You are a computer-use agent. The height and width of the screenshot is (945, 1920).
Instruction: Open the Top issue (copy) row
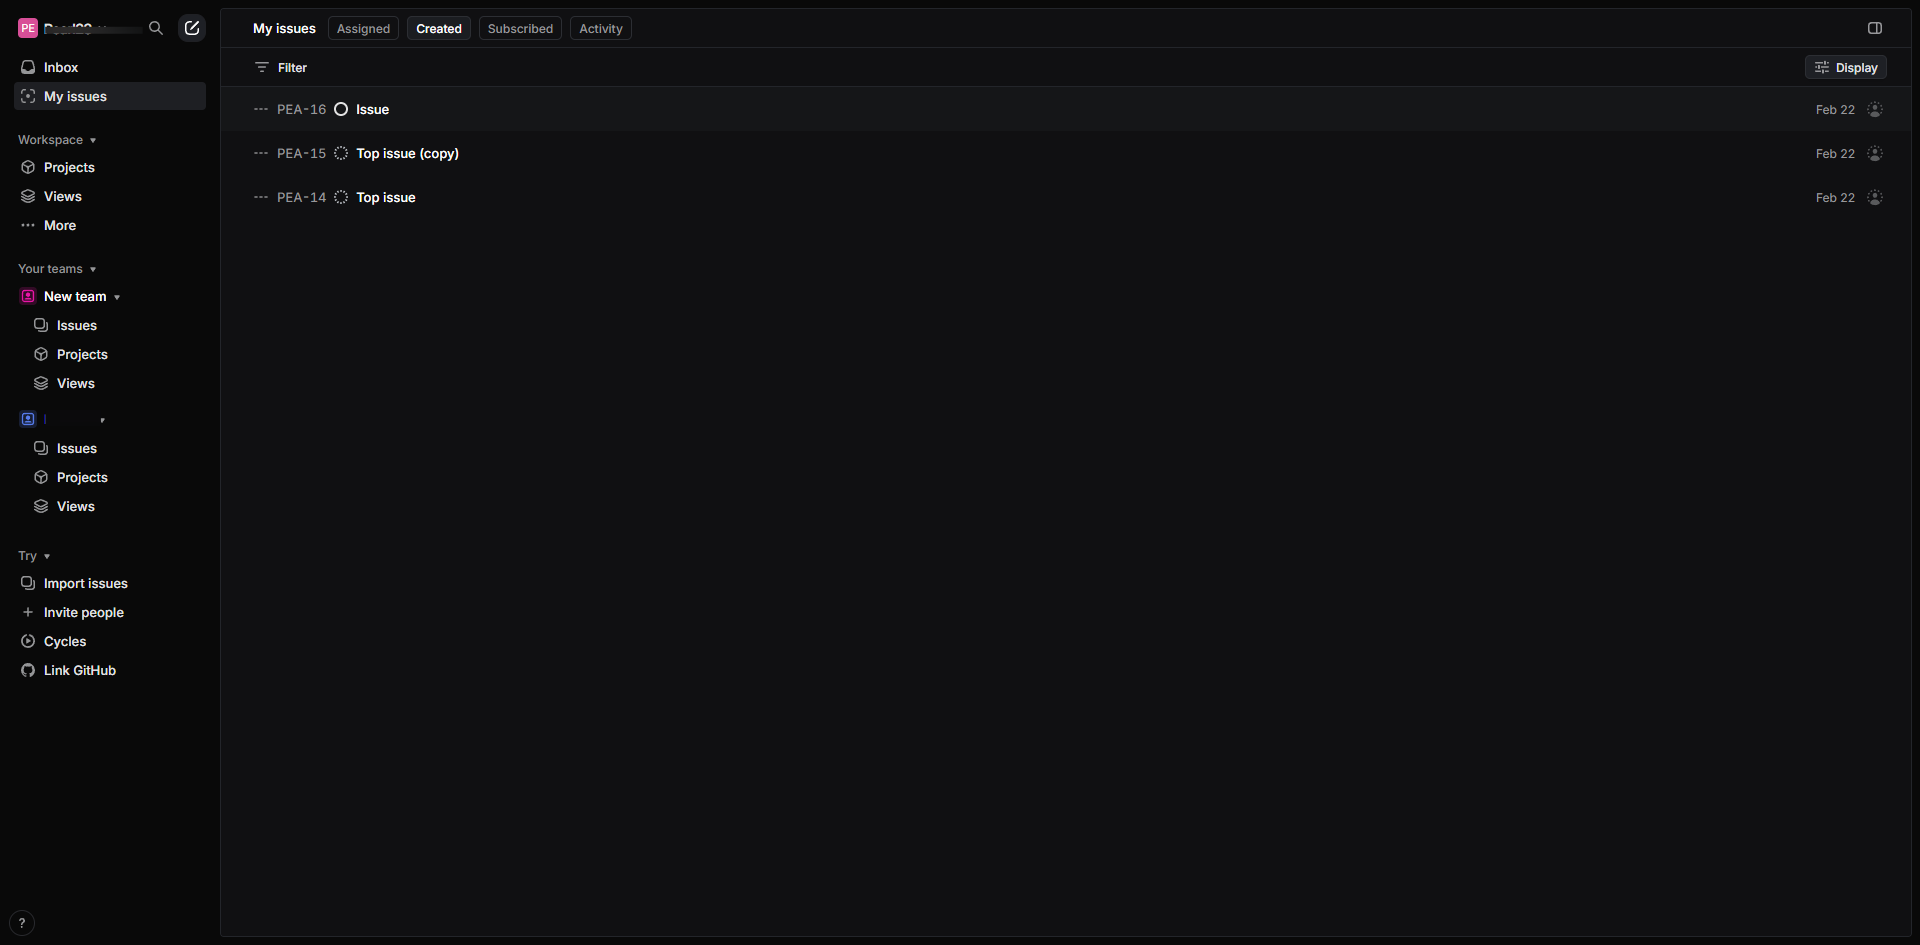[x=1066, y=154]
